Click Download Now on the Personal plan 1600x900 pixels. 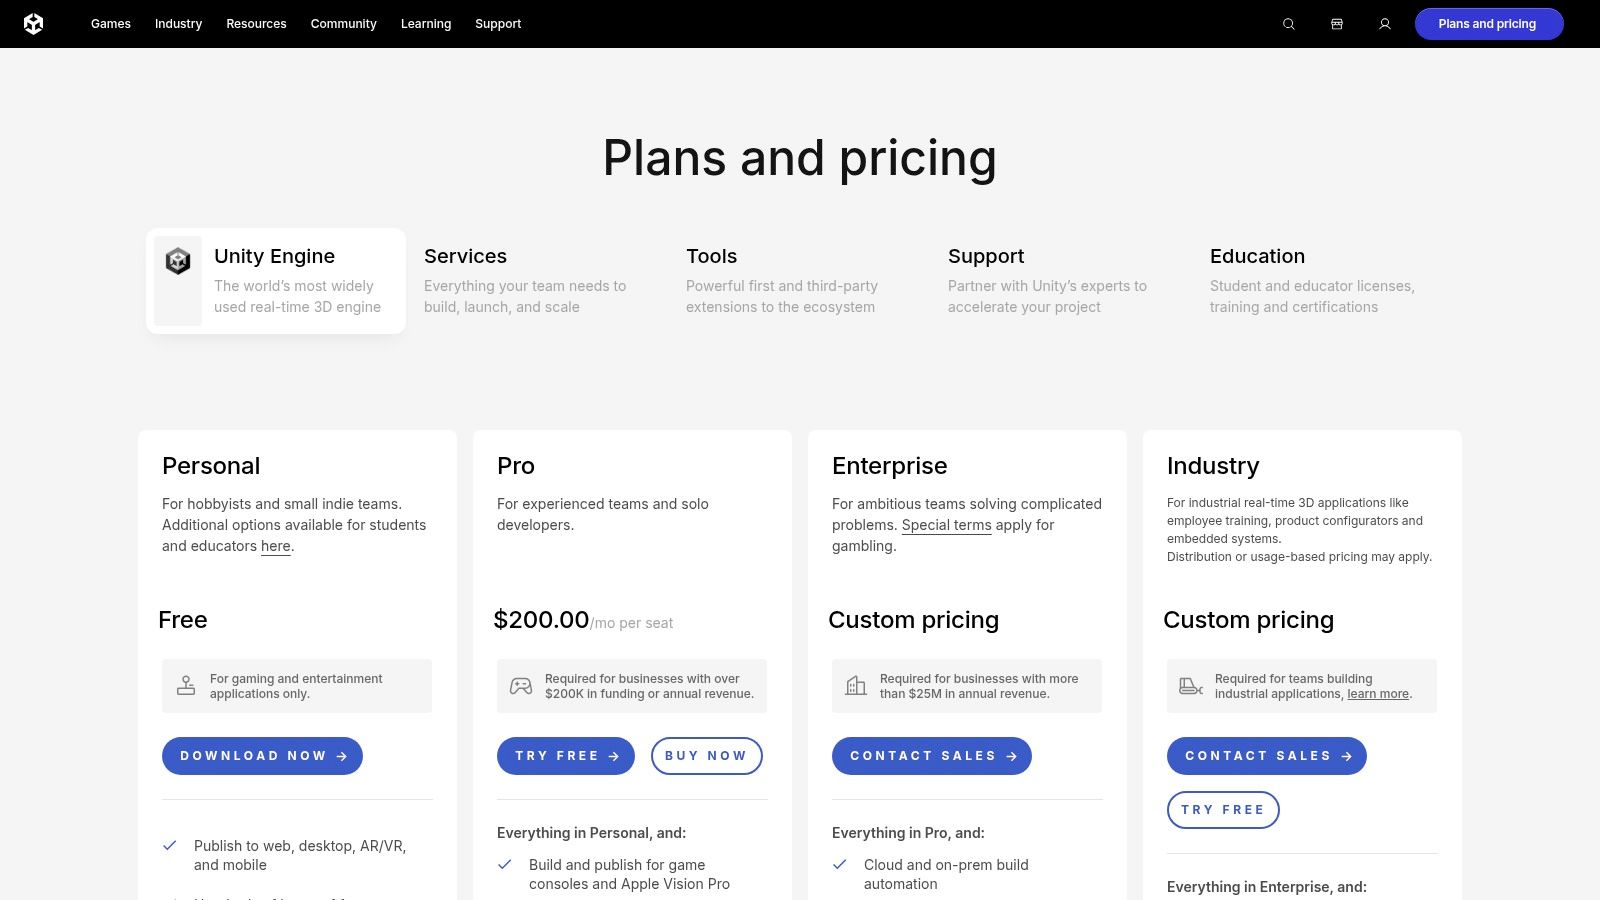[262, 756]
